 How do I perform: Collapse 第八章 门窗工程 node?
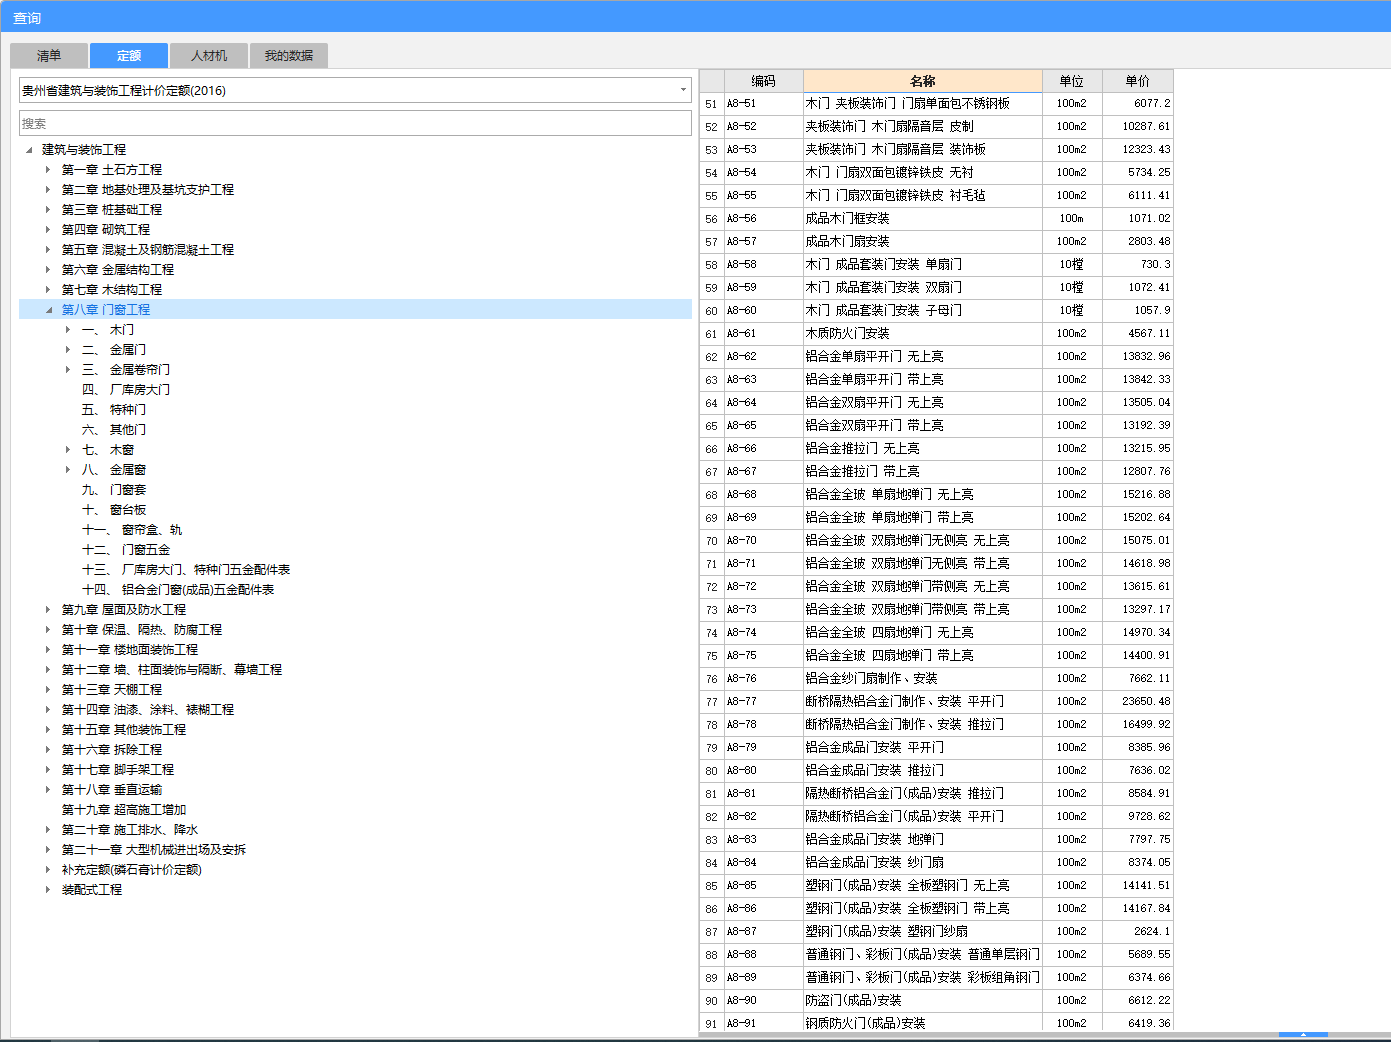[x=48, y=310]
